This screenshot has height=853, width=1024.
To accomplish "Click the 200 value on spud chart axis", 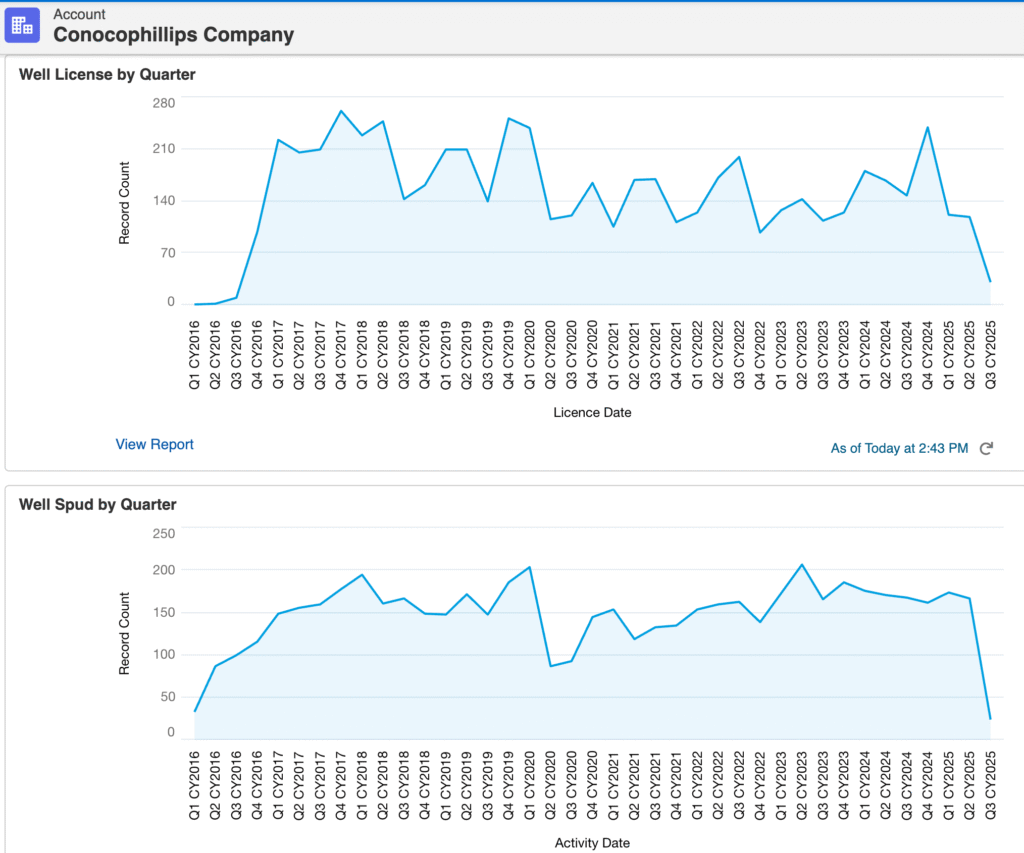I will point(164,570).
